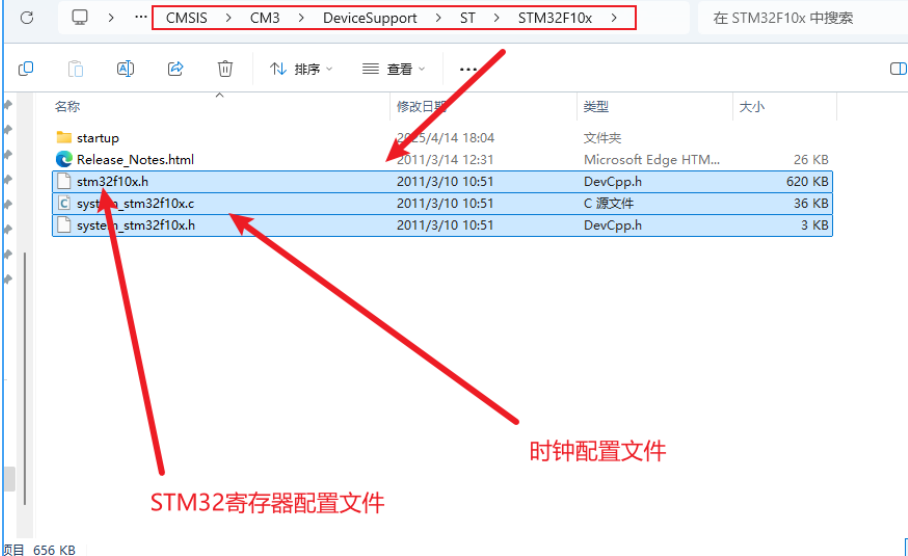
Task: Click the copy icon in toolbar
Action: 25,69
